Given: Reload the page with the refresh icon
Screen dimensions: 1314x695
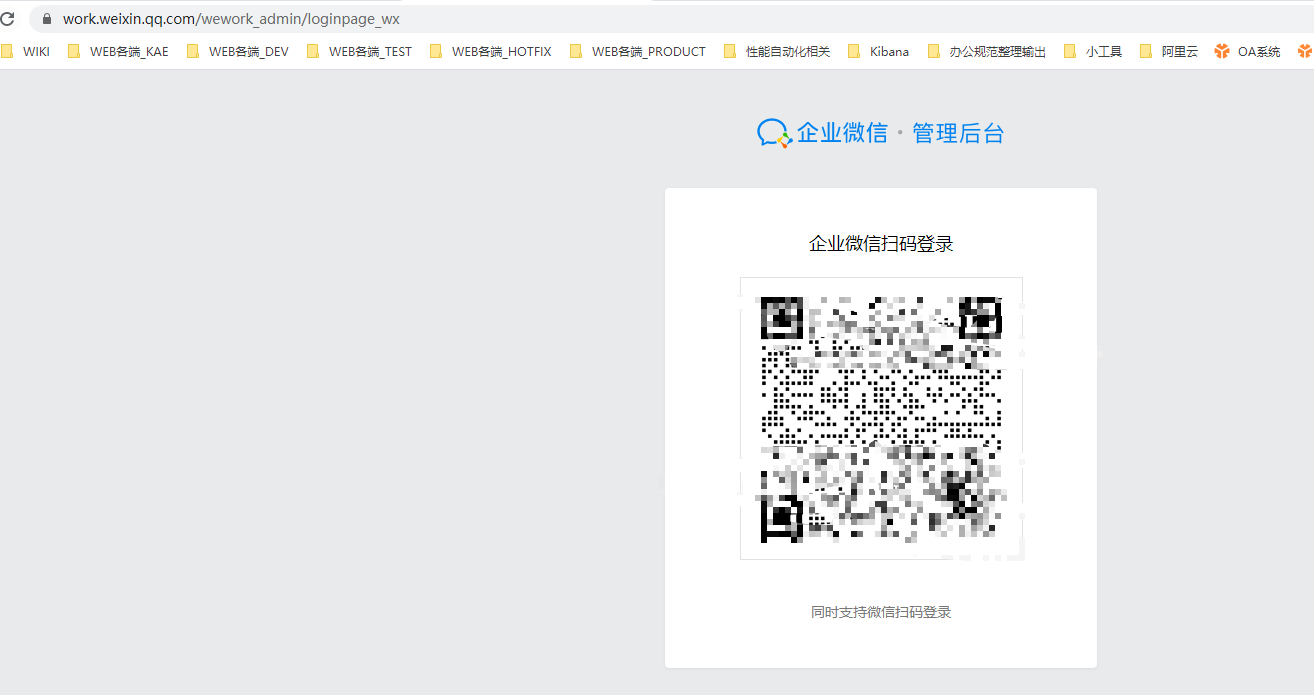Looking at the screenshot, I should click(x=7, y=18).
